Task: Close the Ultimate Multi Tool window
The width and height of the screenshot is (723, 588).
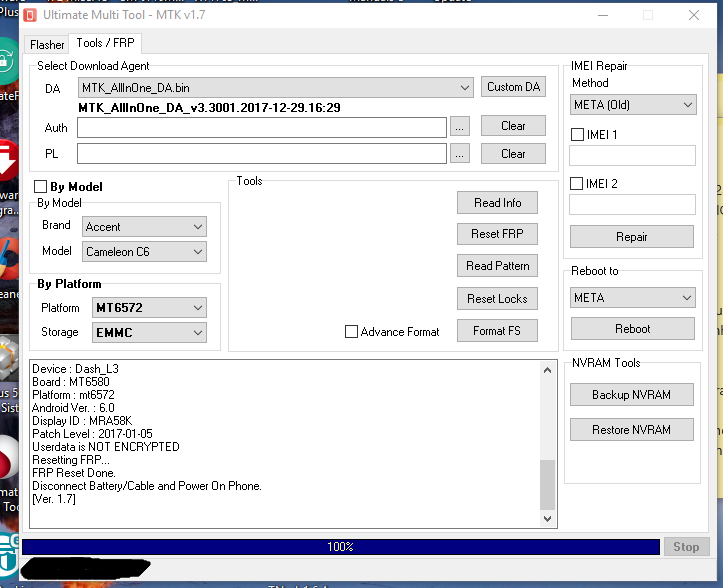Action: 693,15
